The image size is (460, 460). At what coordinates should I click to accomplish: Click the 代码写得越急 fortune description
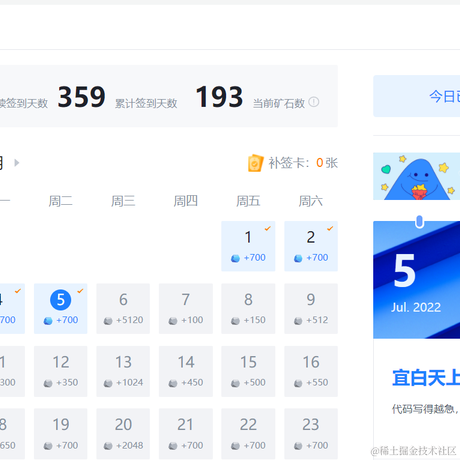(426, 409)
